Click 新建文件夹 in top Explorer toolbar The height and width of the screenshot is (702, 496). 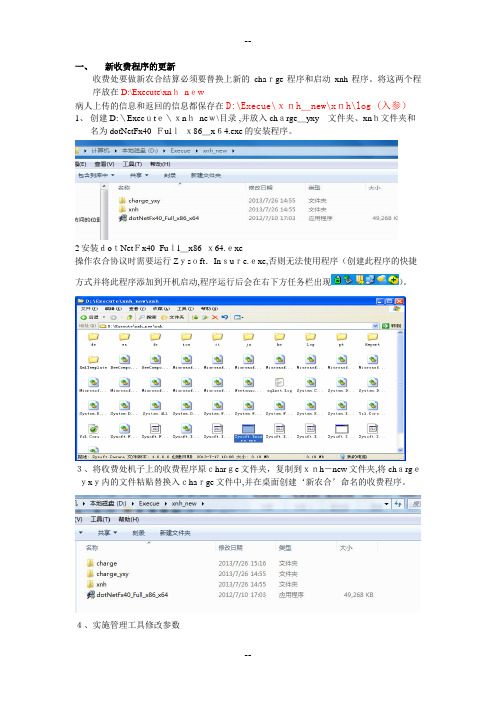click(x=206, y=176)
